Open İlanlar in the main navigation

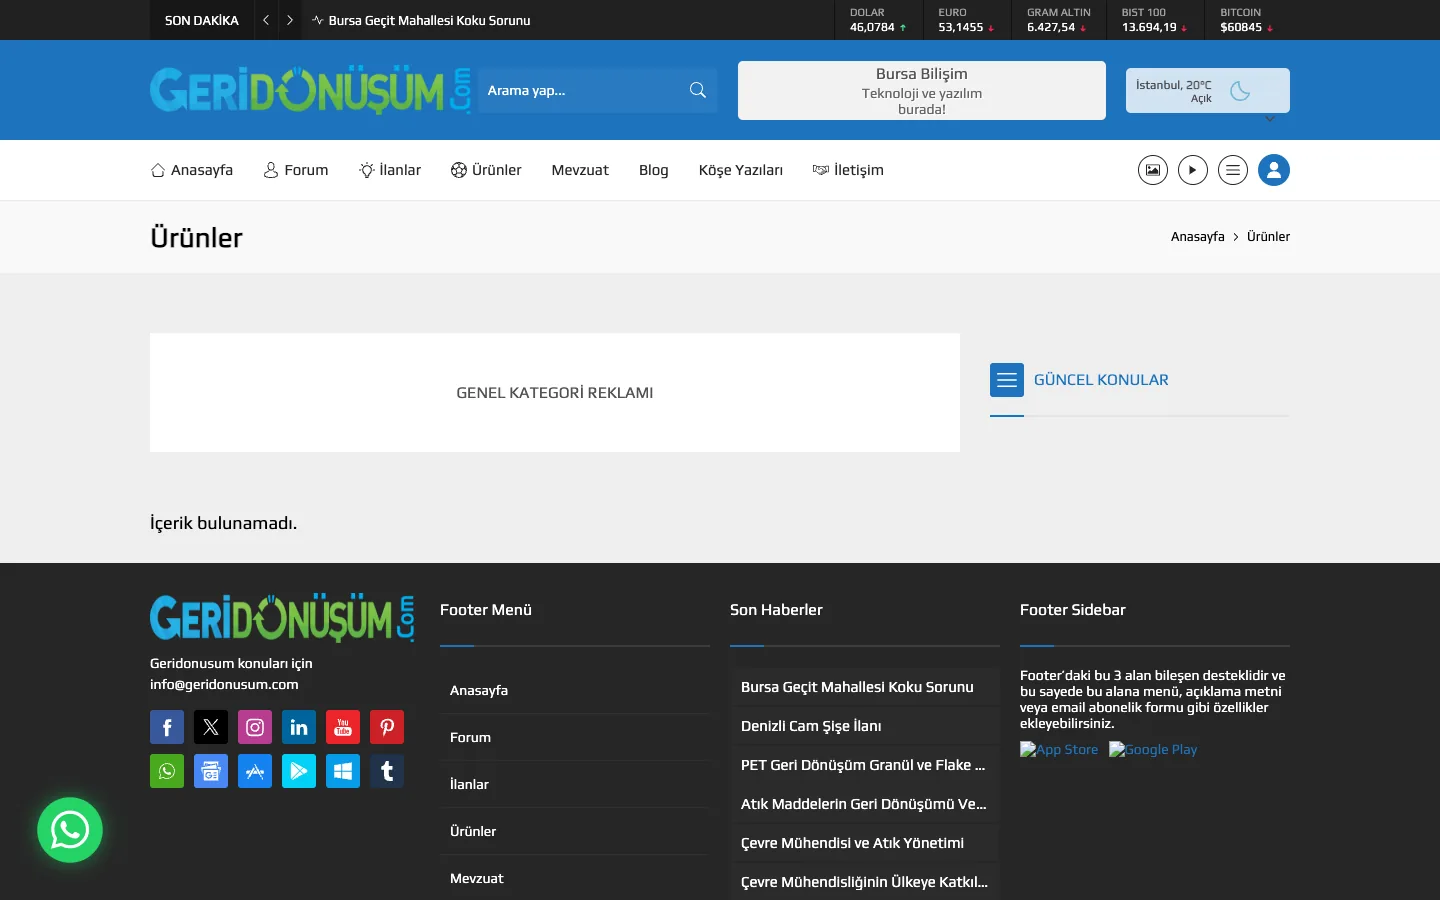point(390,170)
